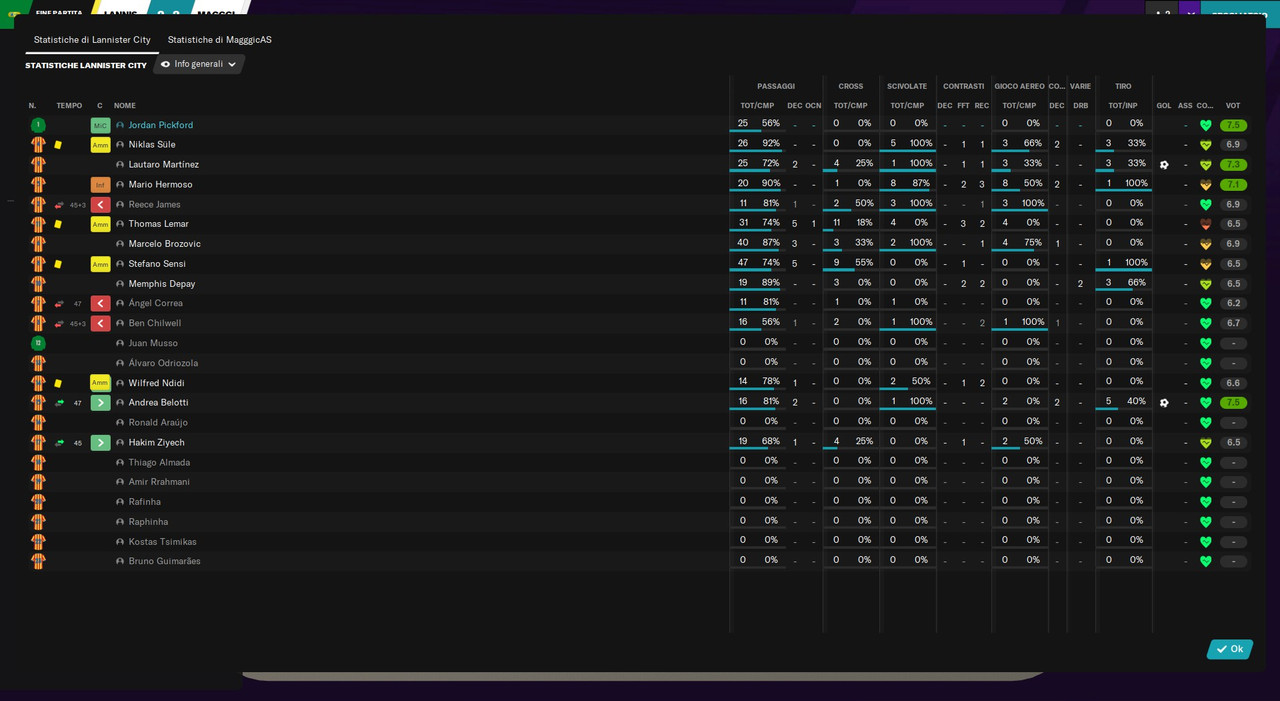Click Andrea Belotti's 7.5 rating badge
This screenshot has width=1280, height=701.
click(1233, 403)
